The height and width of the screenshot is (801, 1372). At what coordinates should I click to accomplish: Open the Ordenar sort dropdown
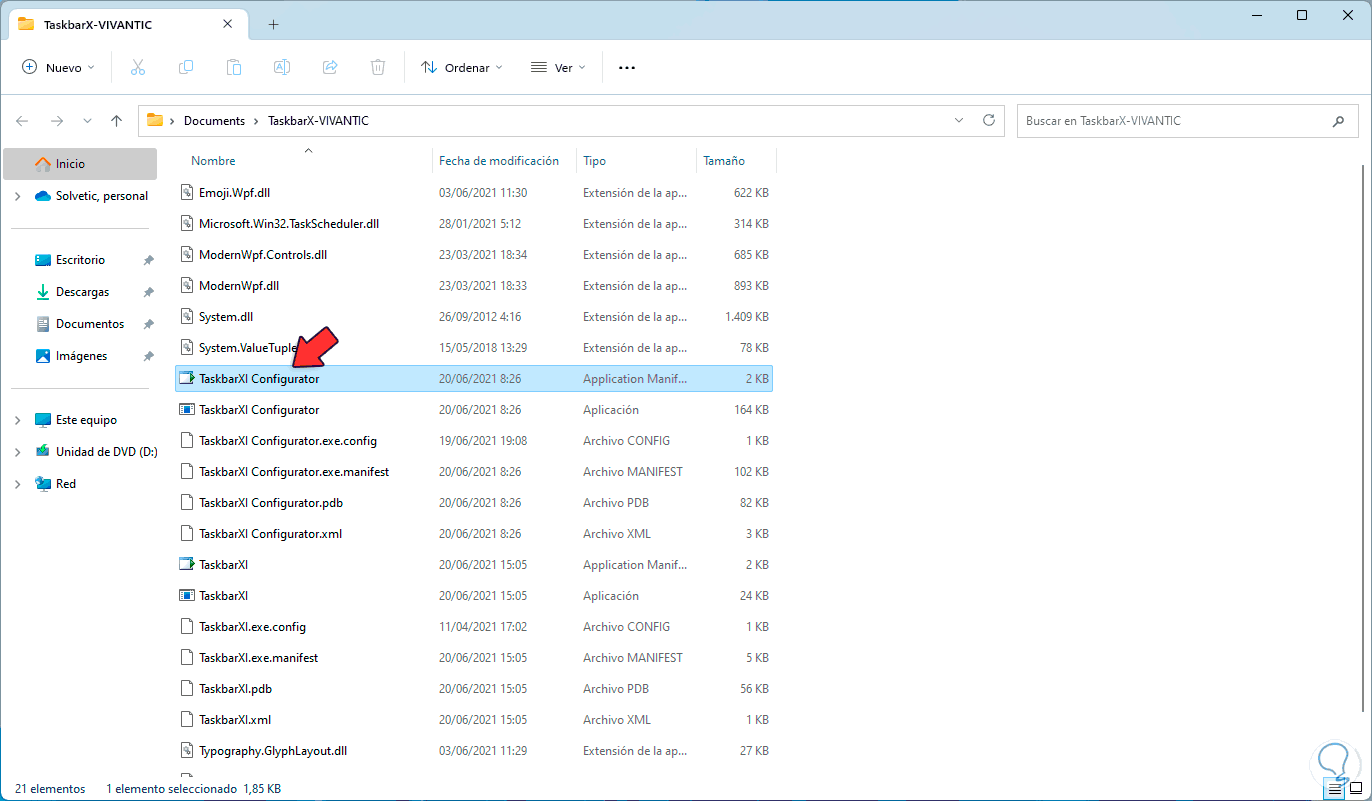[x=461, y=67]
